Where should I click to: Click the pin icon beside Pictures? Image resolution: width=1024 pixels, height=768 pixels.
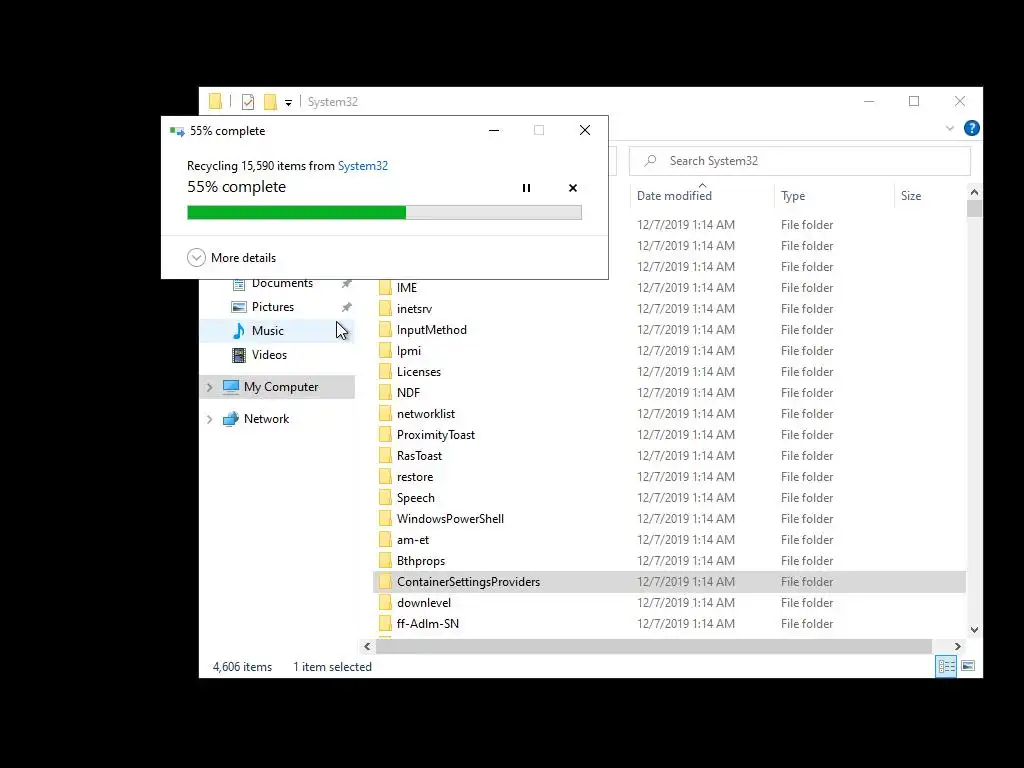click(x=347, y=307)
